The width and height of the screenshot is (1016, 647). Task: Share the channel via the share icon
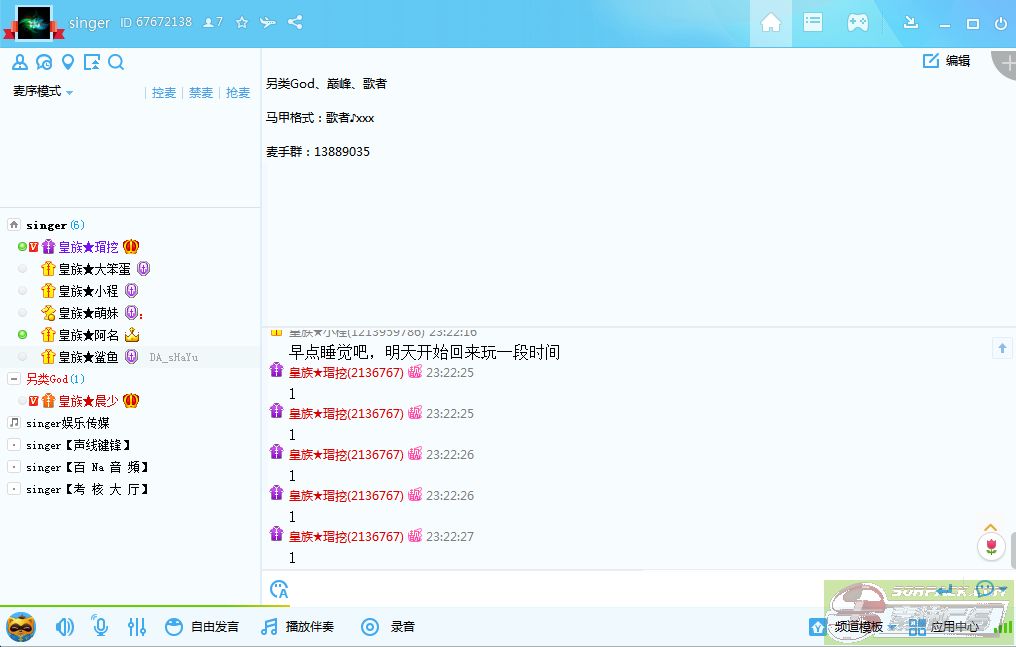coord(295,23)
